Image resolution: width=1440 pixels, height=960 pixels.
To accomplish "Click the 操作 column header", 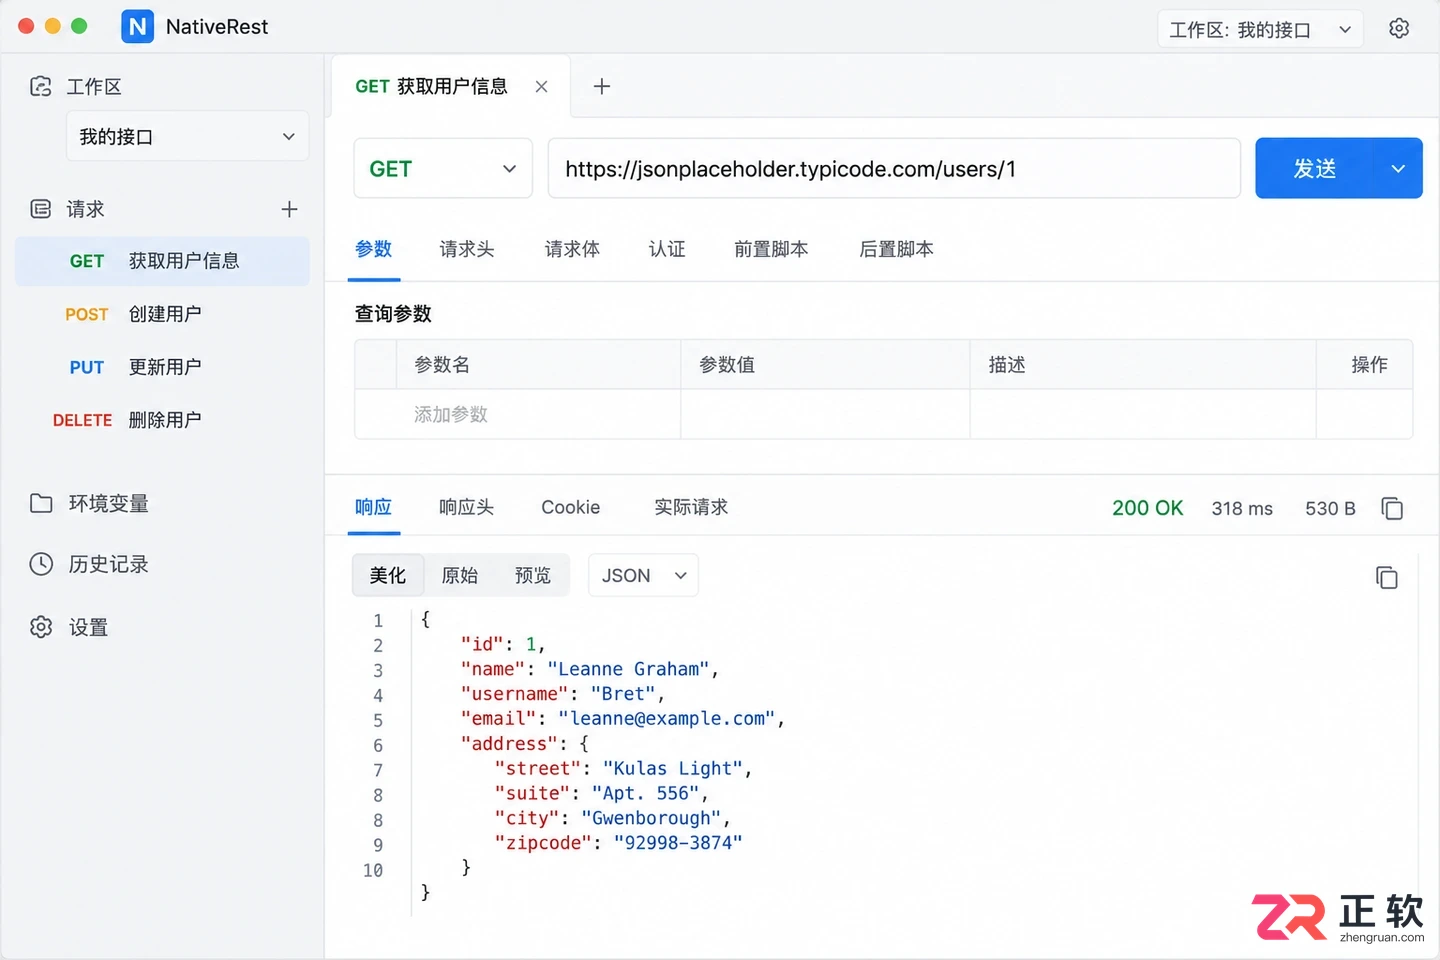I will [x=1369, y=365].
